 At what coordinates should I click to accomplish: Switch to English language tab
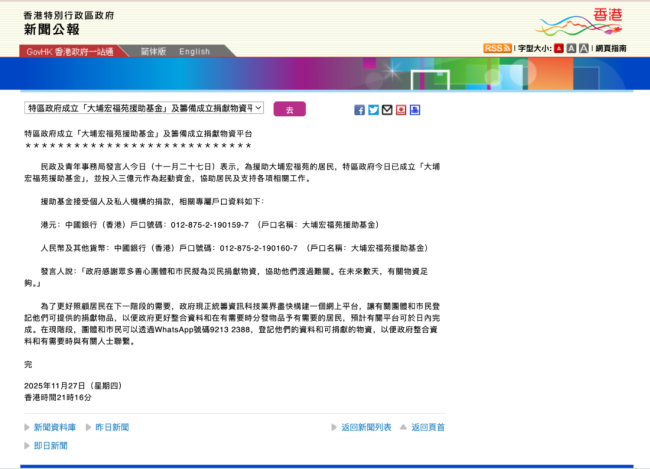195,51
